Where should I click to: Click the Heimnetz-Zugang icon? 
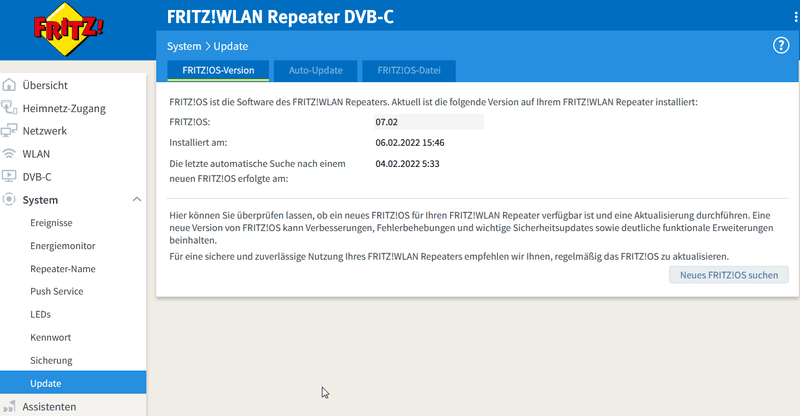[9, 108]
